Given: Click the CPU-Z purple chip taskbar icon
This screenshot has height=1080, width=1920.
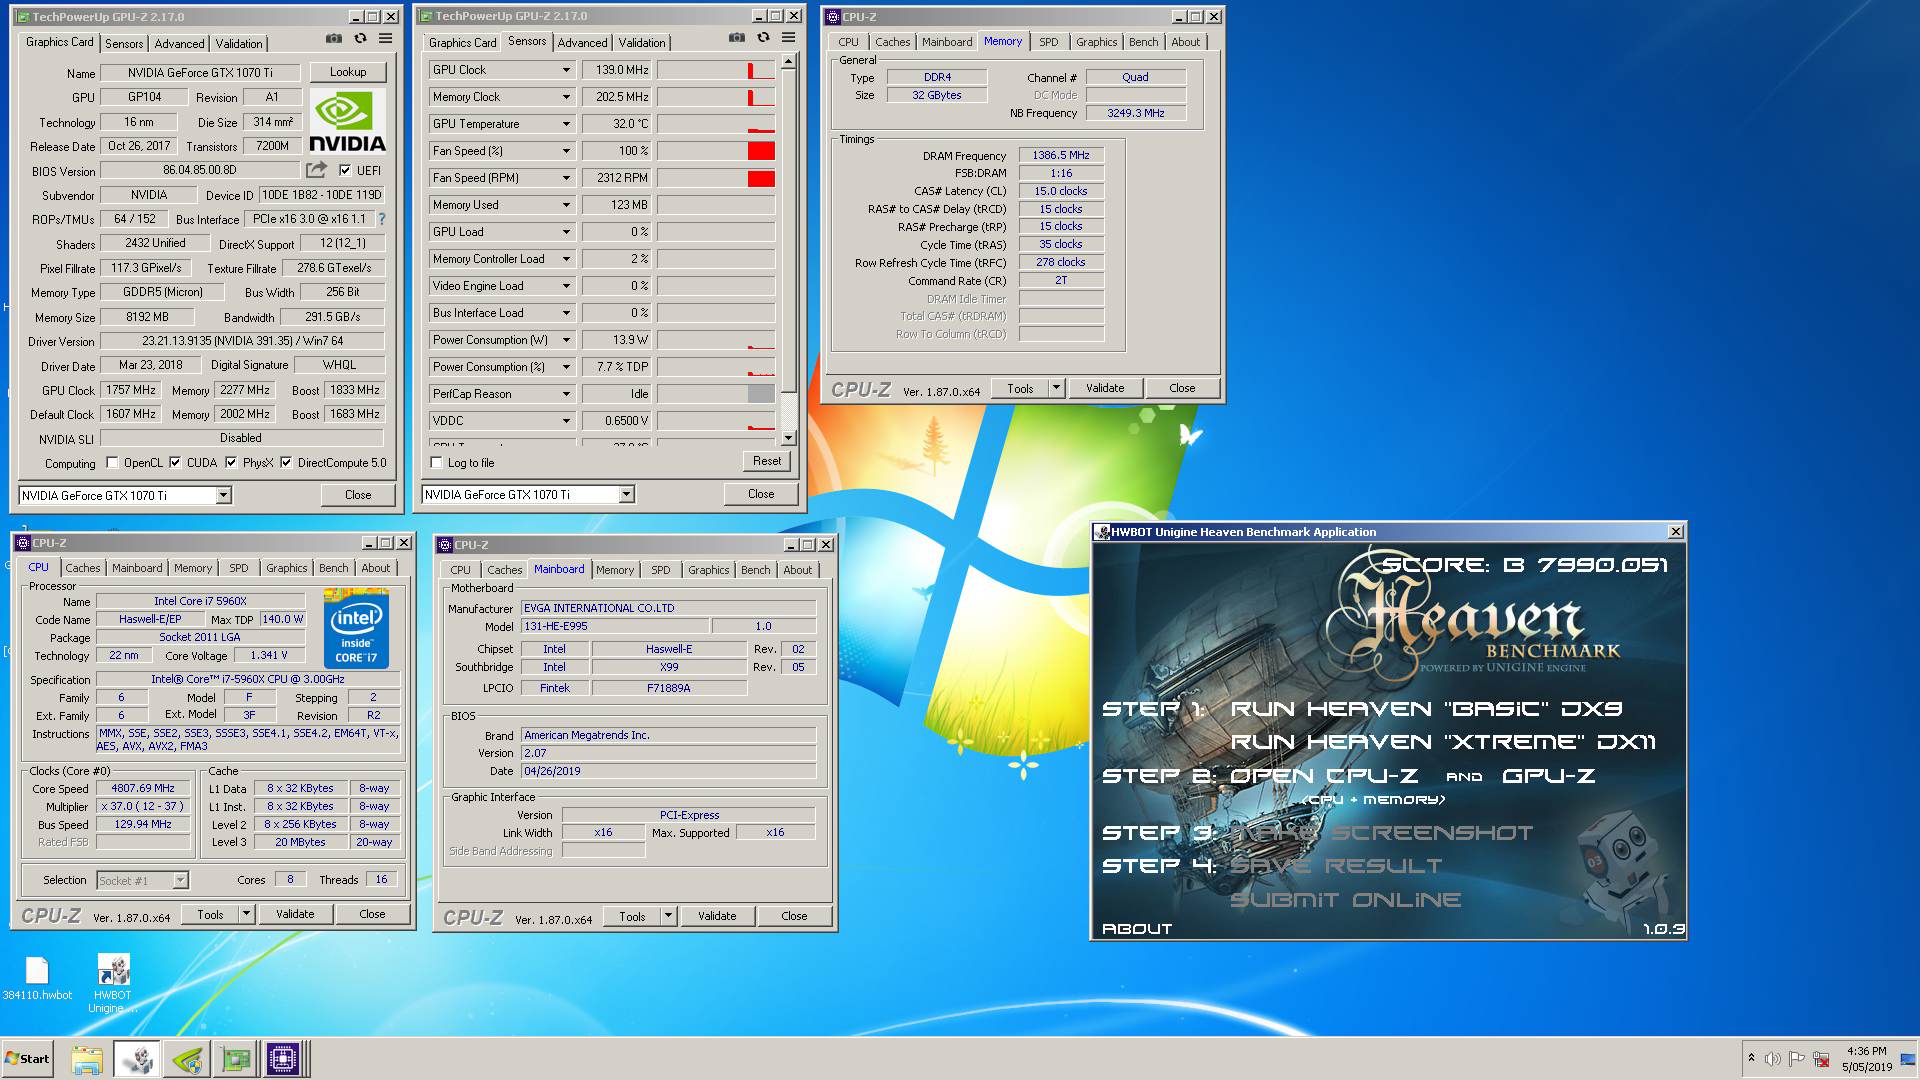Looking at the screenshot, I should tap(283, 1059).
